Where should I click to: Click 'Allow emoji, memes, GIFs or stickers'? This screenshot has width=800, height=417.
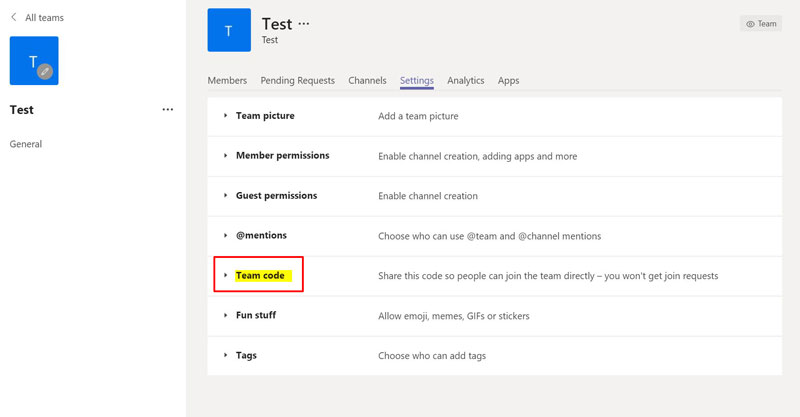coord(454,316)
